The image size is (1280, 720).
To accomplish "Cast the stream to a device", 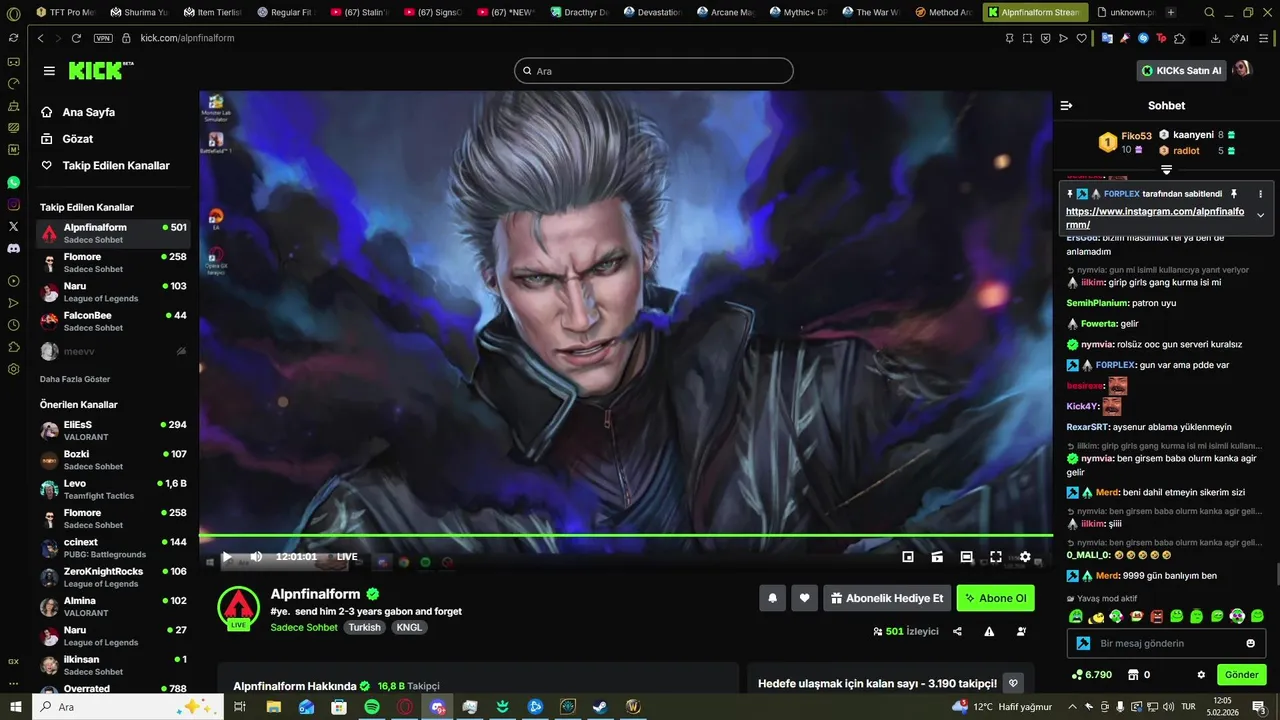I will (x=937, y=557).
